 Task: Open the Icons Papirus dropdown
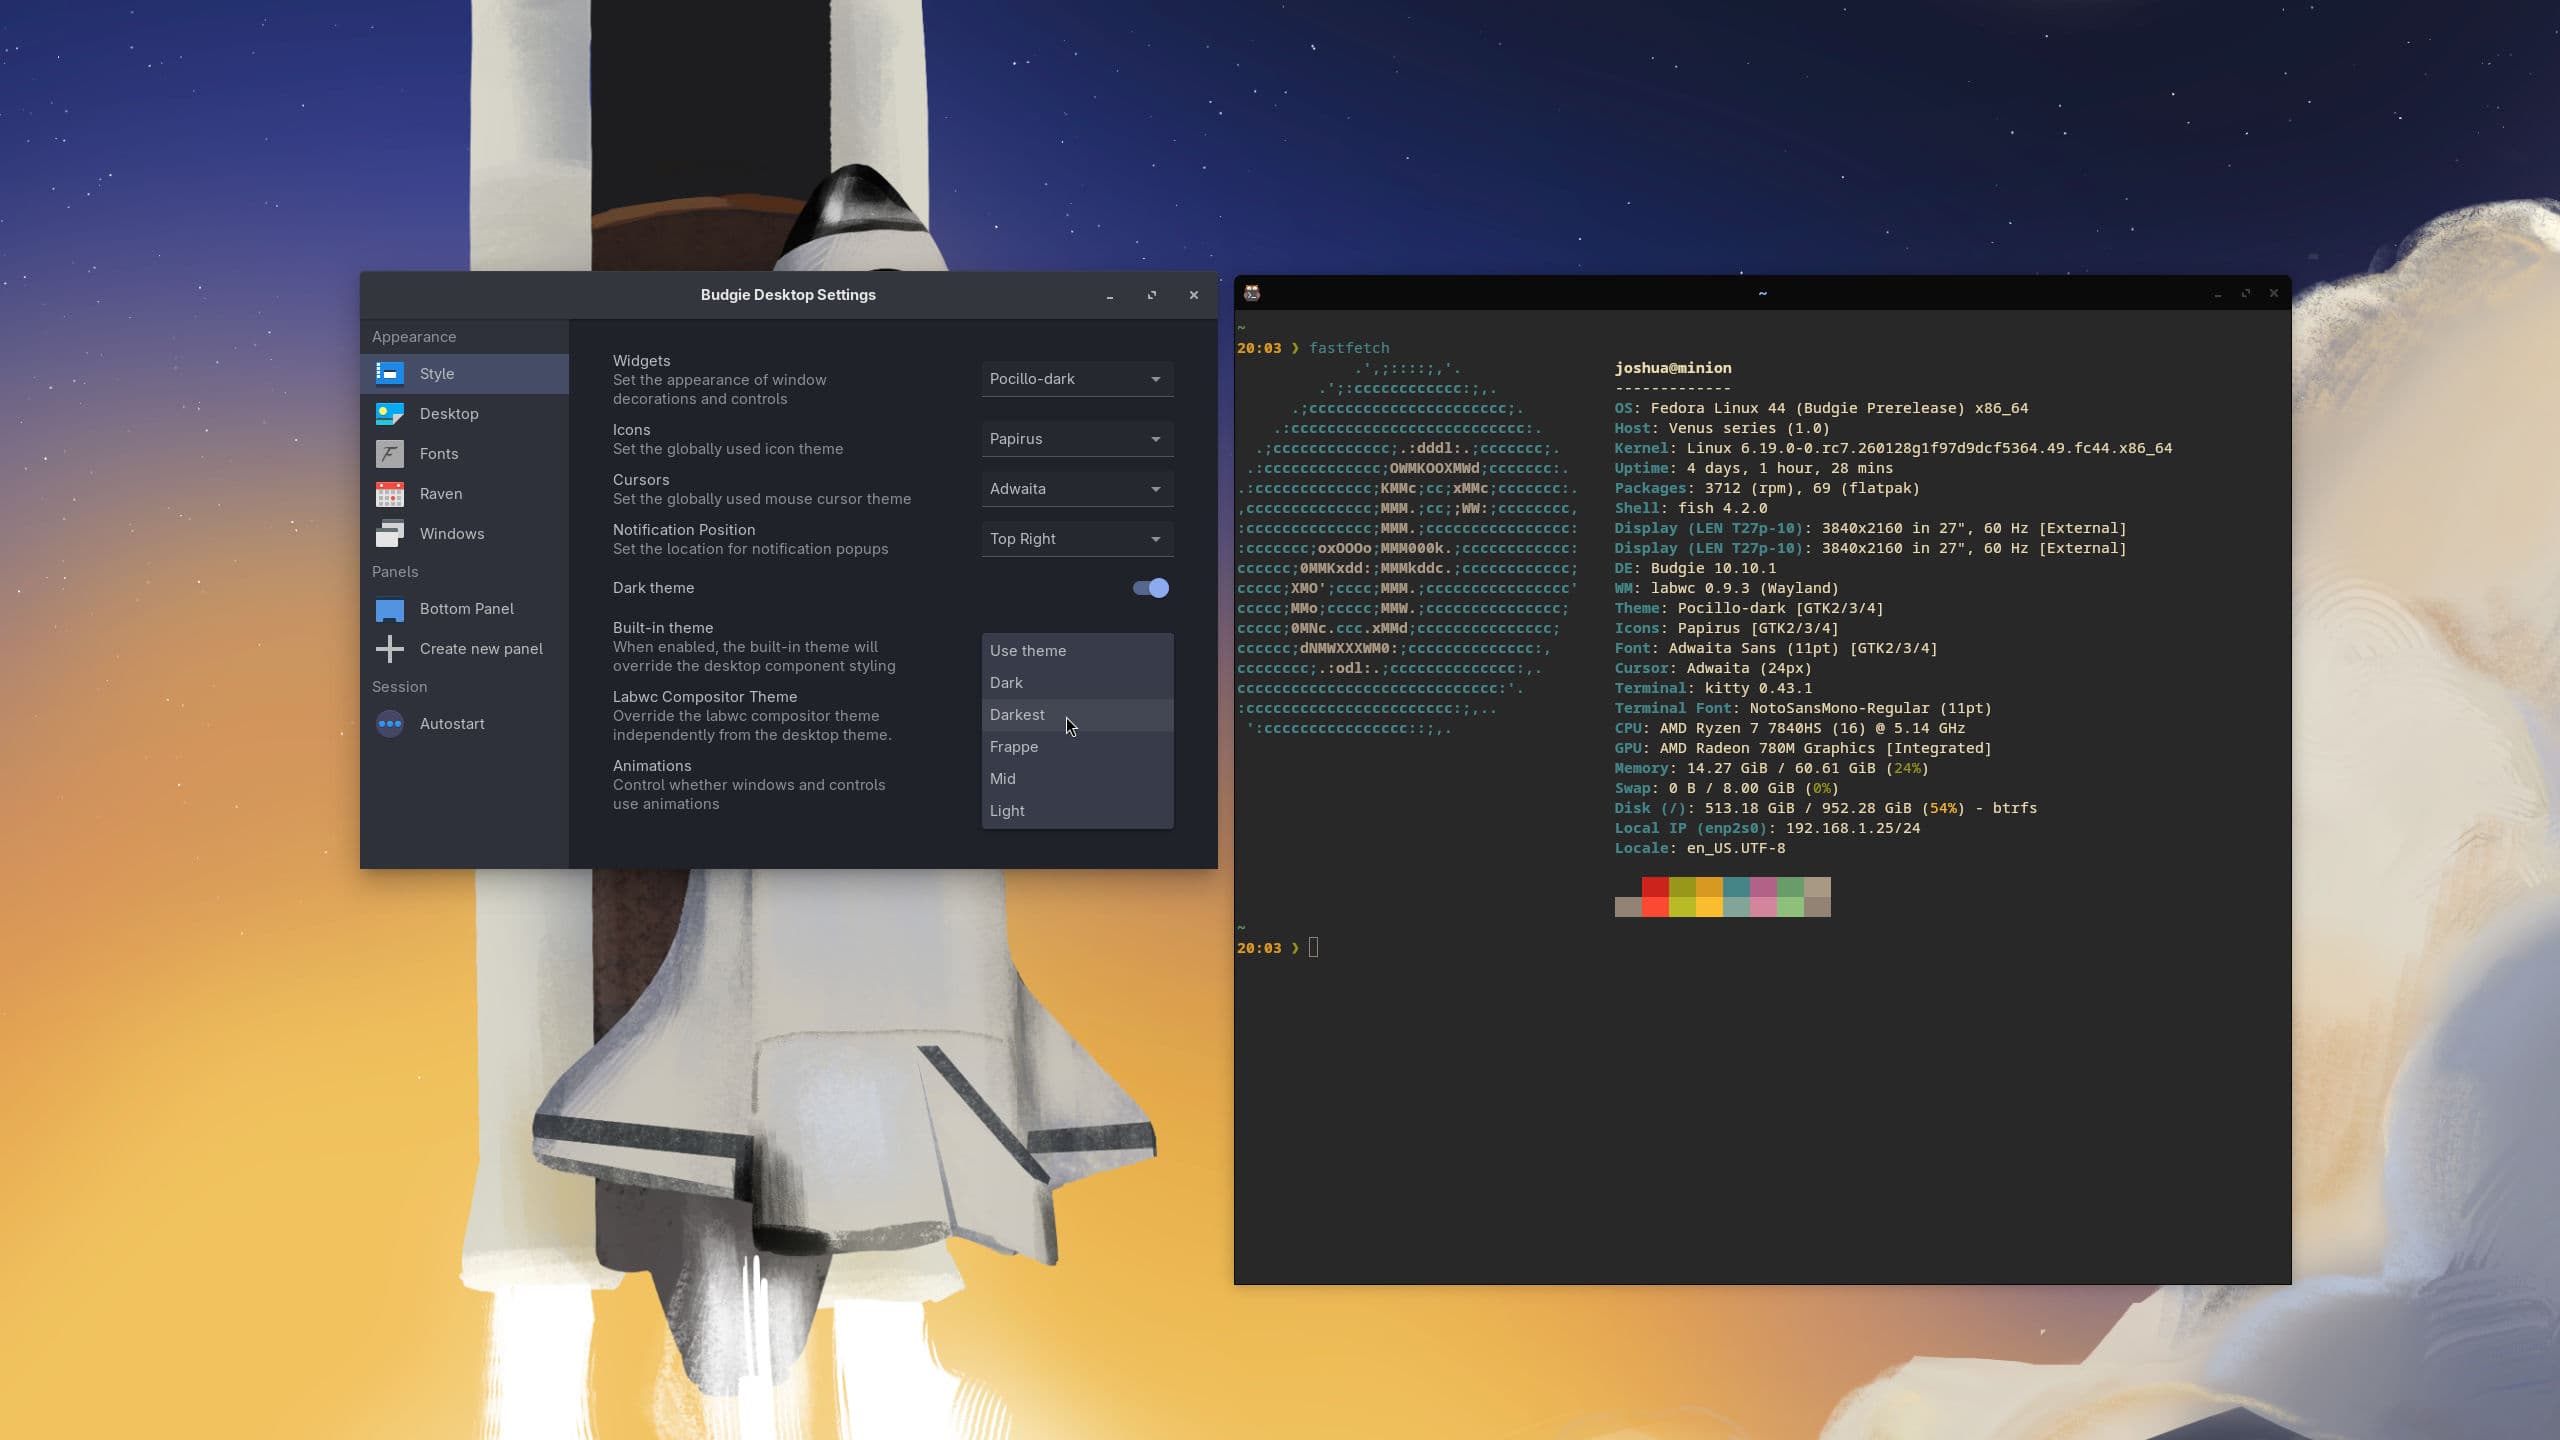[x=1076, y=439]
